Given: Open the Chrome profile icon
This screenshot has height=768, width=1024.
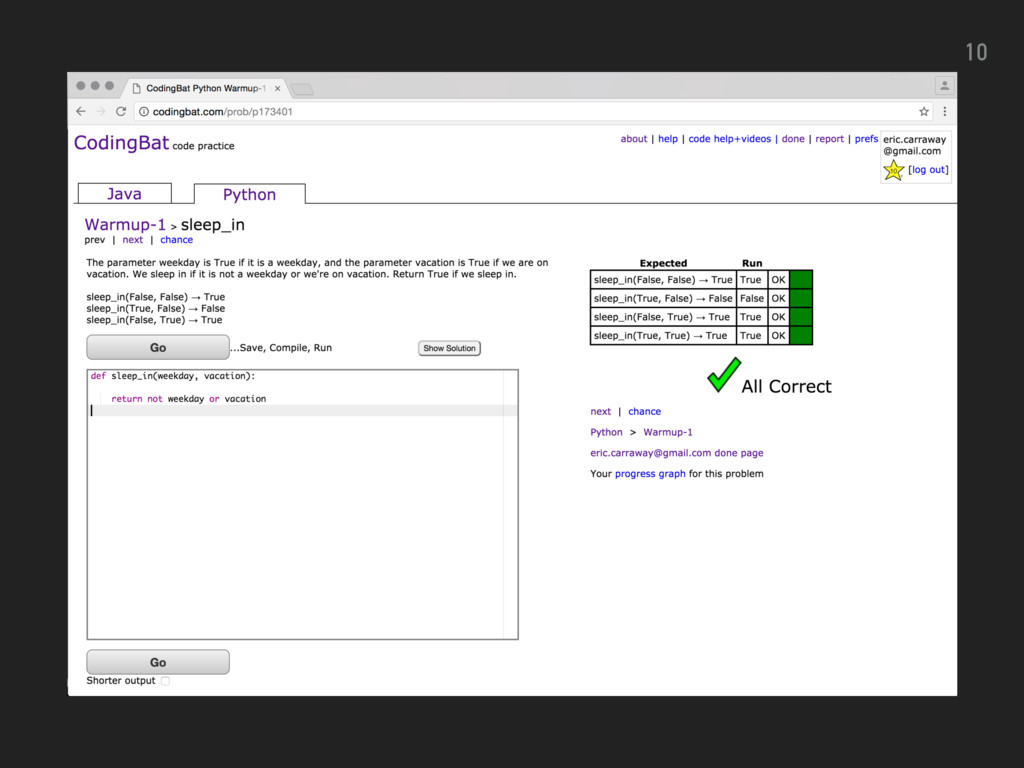Looking at the screenshot, I should click(x=944, y=86).
